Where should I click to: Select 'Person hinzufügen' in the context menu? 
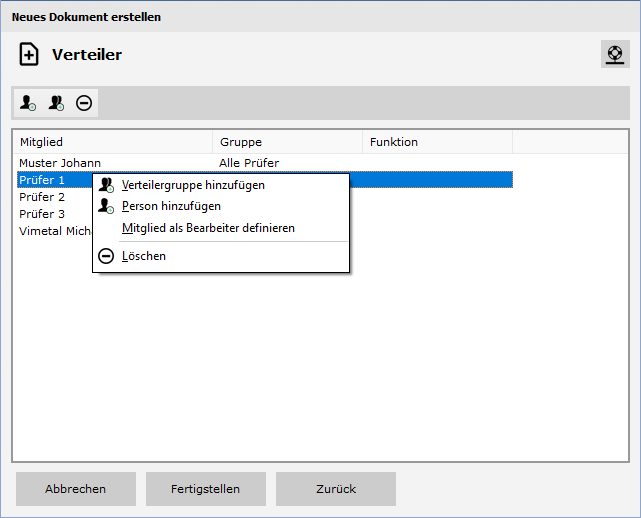(x=171, y=206)
